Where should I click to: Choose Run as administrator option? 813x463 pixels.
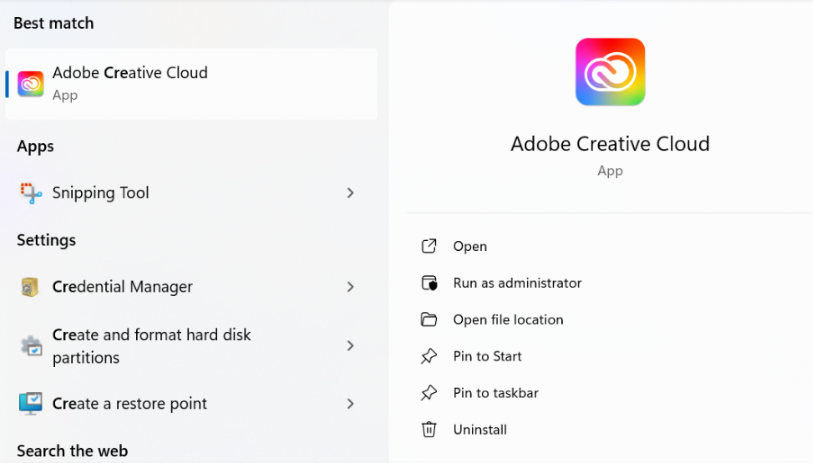[517, 283]
